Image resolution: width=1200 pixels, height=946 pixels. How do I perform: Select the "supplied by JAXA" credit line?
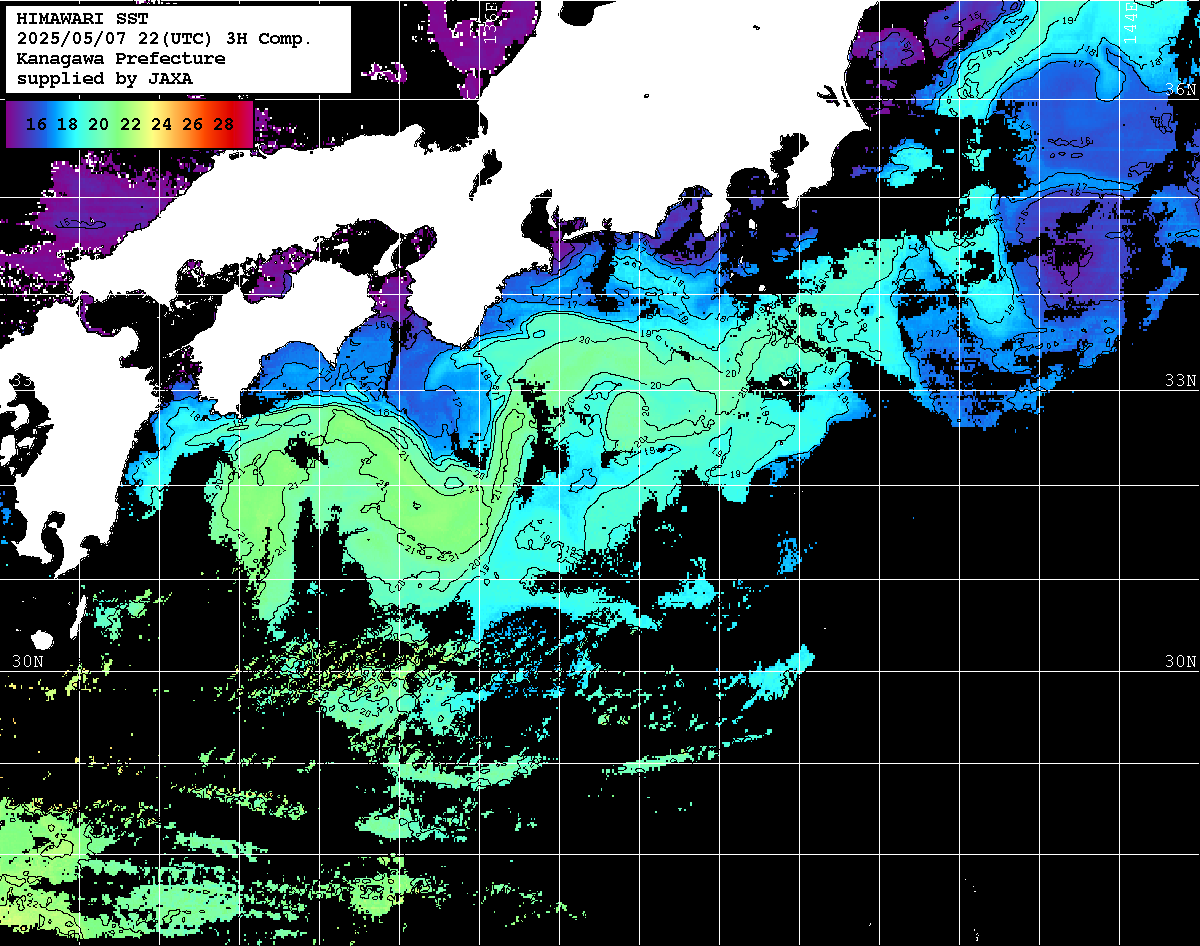(x=105, y=78)
